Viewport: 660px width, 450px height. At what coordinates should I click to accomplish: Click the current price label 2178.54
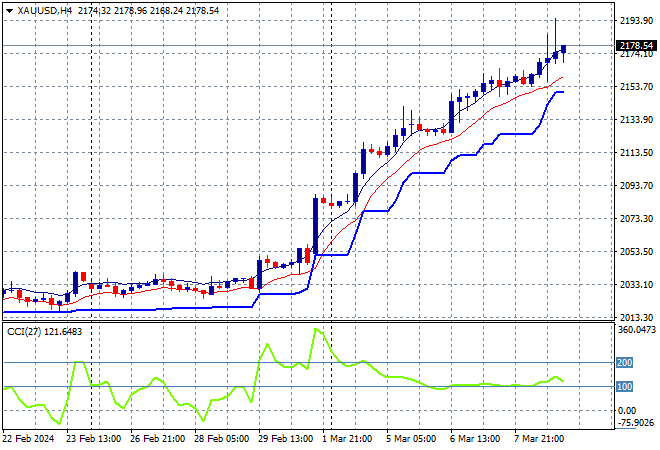pos(637,46)
